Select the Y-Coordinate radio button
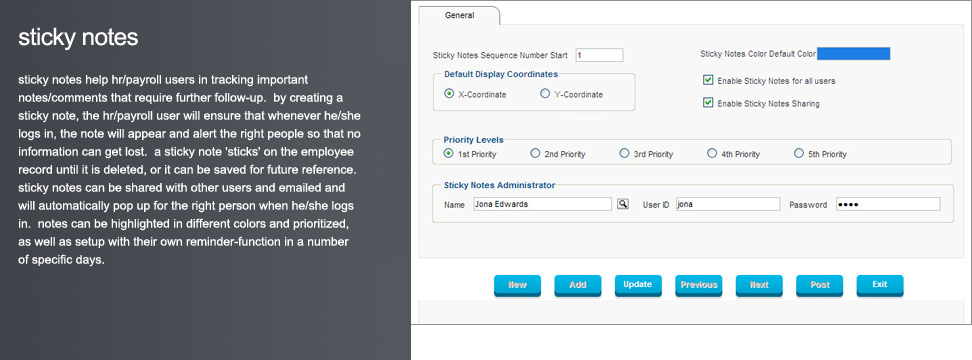 545,94
